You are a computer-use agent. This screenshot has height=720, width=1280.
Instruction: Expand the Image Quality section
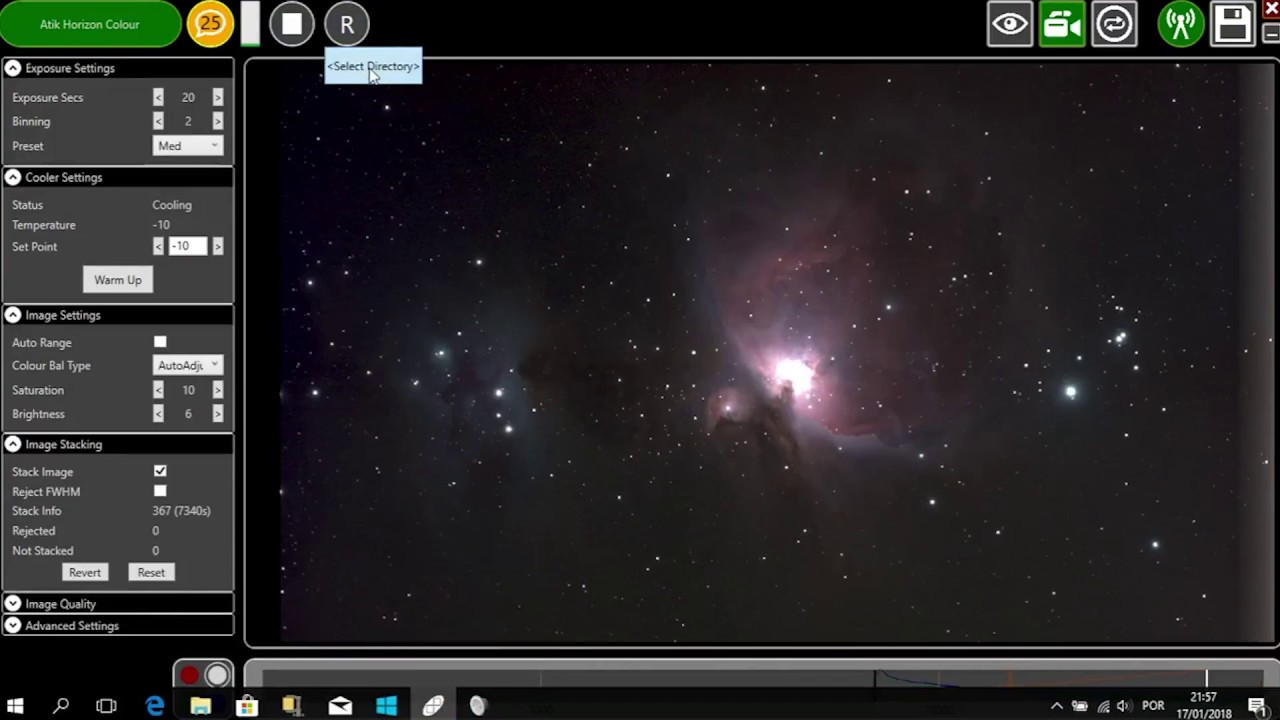13,604
